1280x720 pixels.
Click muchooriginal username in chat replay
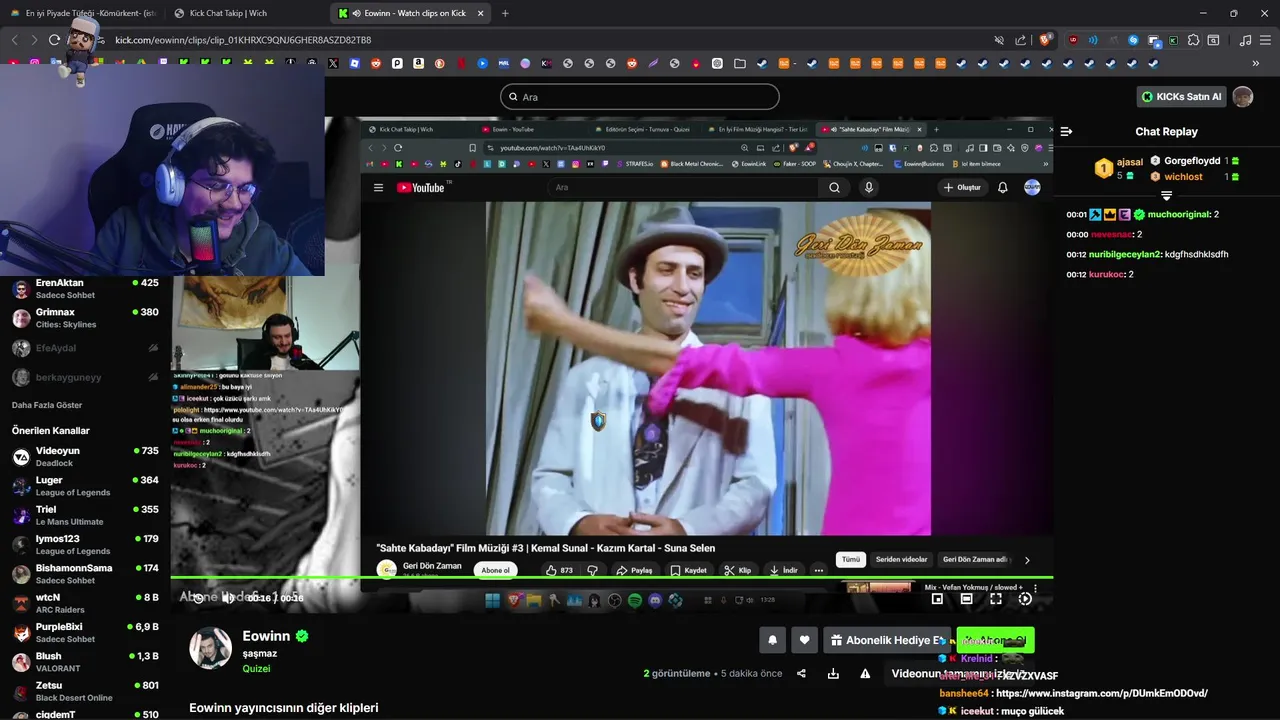1178,214
